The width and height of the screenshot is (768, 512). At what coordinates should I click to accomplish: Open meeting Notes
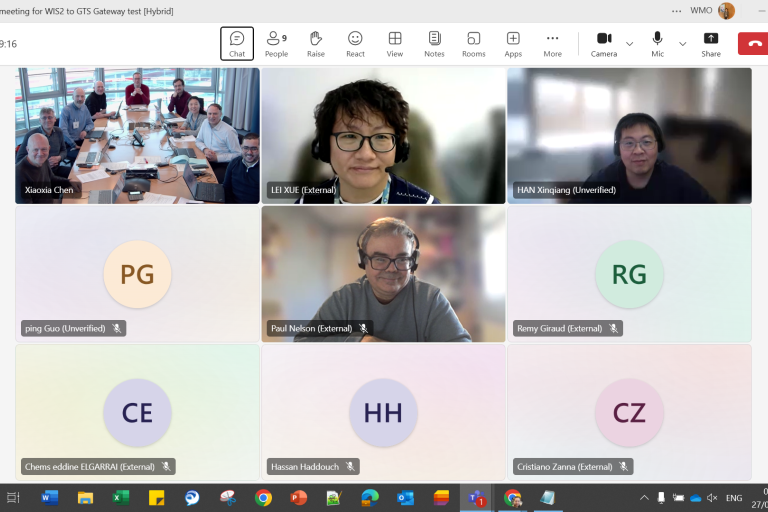pos(434,43)
